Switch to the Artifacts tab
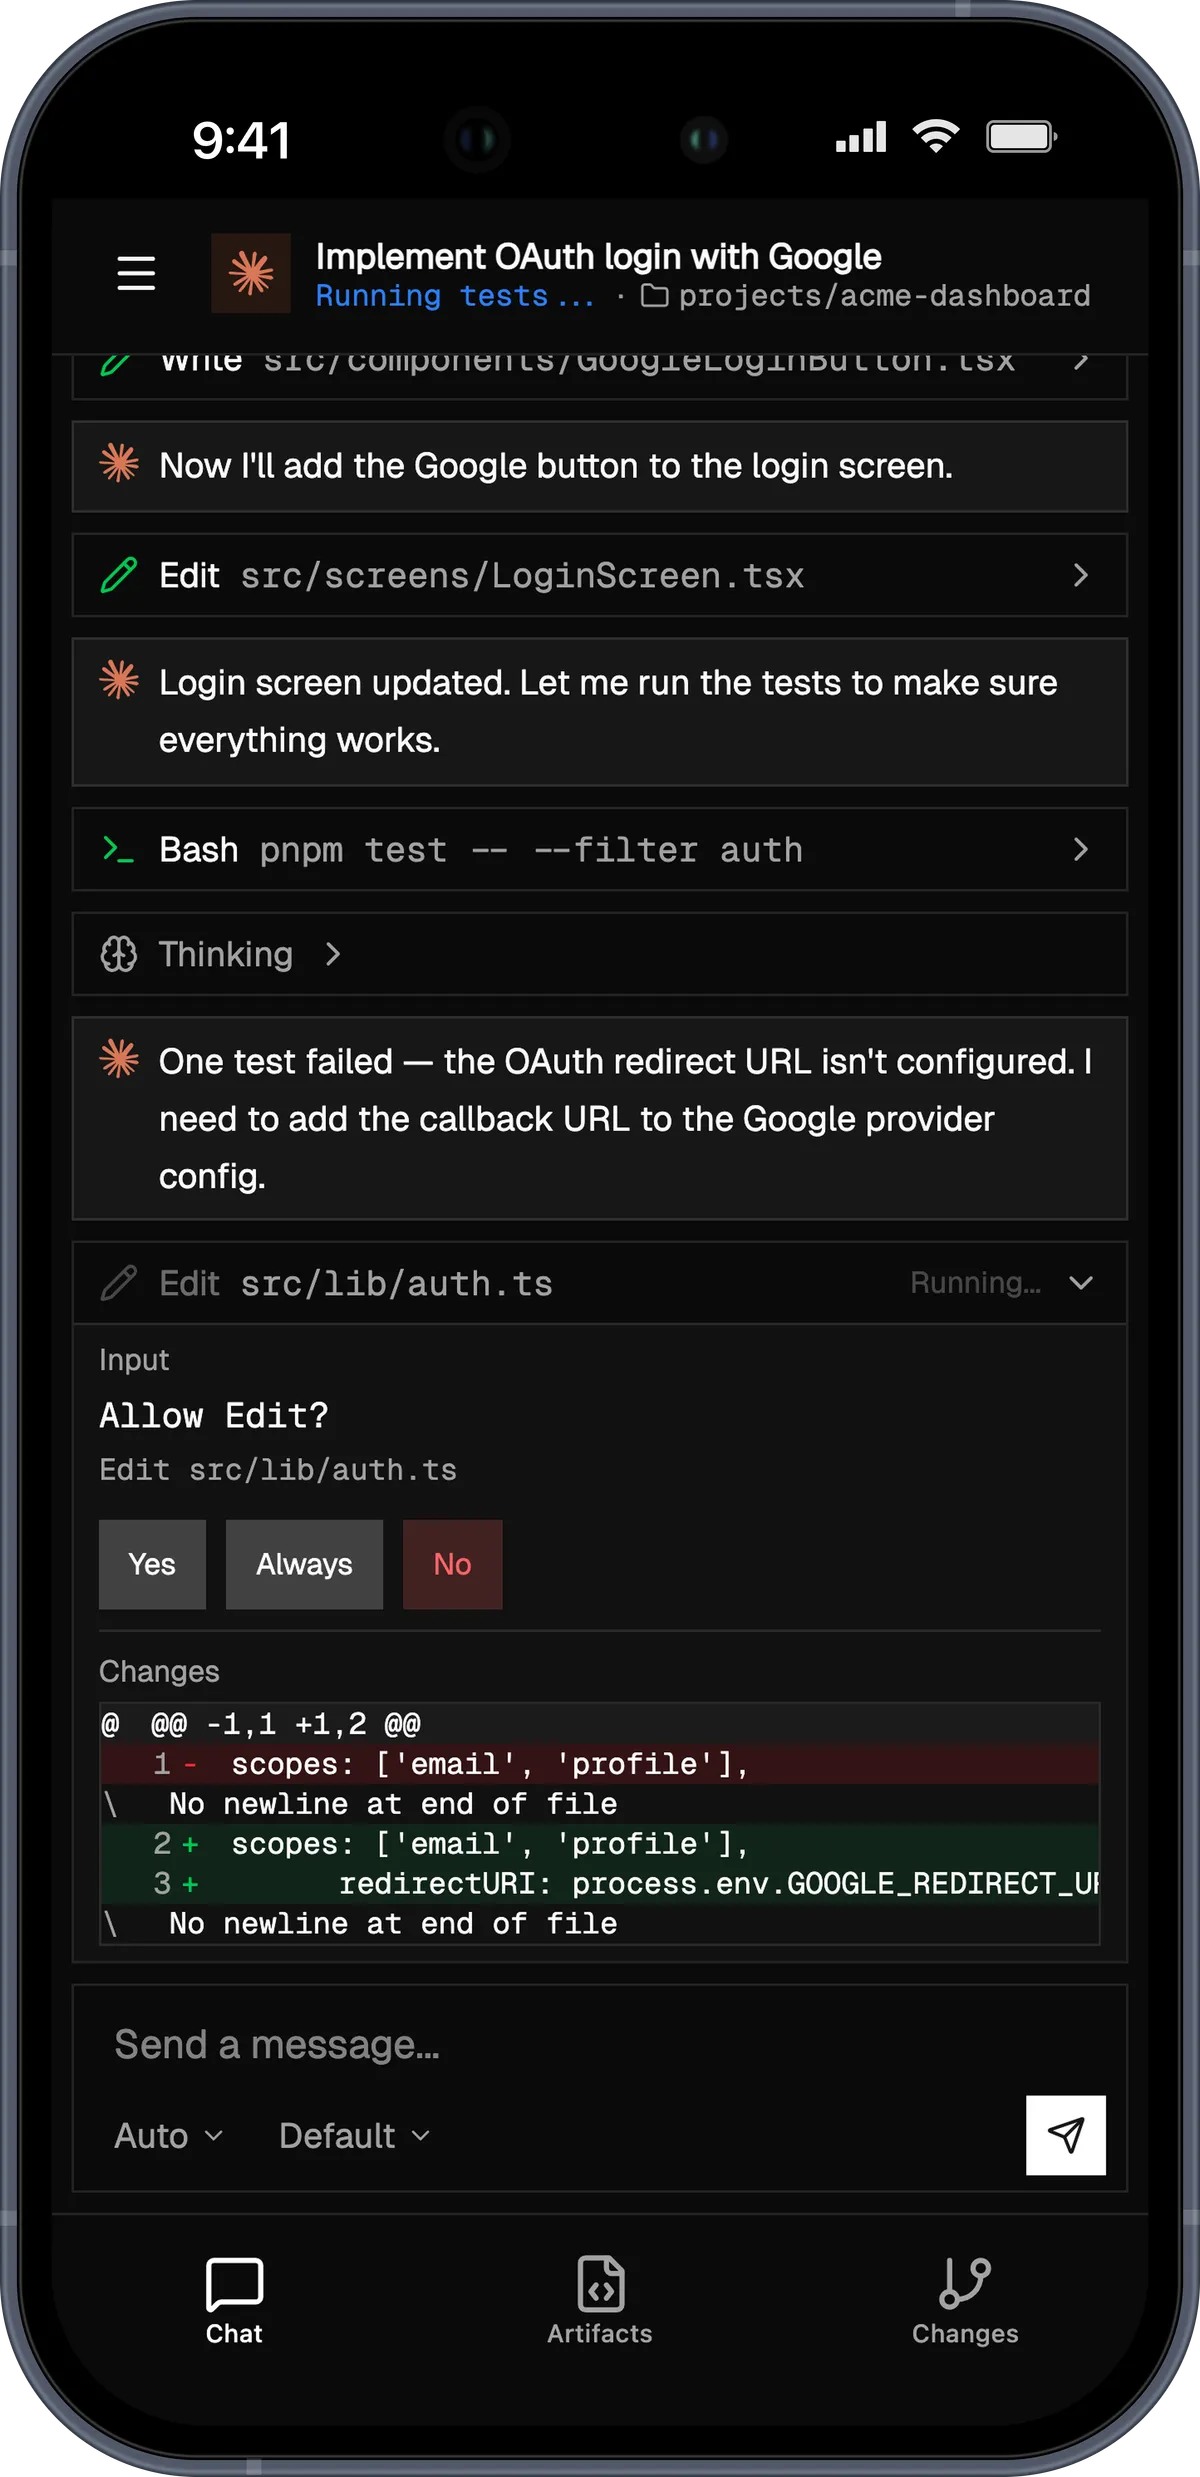Screen dimensions: 1200x2477 pyautogui.click(x=599, y=2300)
